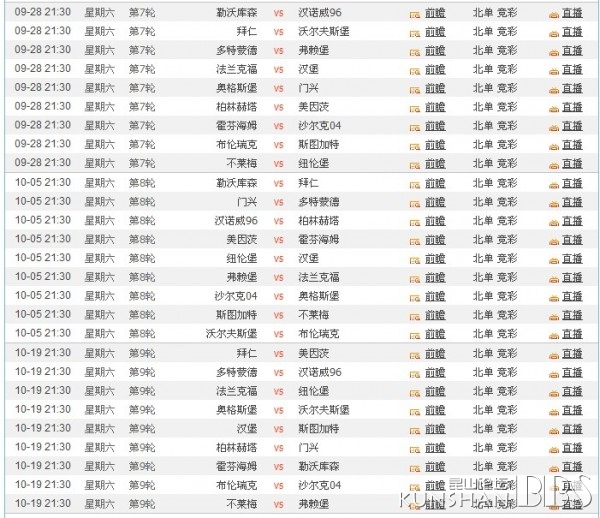600x518 pixels.
Task: Click preview icon in 弗赖堡 vs 法兰克福 row
Action: click(414, 280)
